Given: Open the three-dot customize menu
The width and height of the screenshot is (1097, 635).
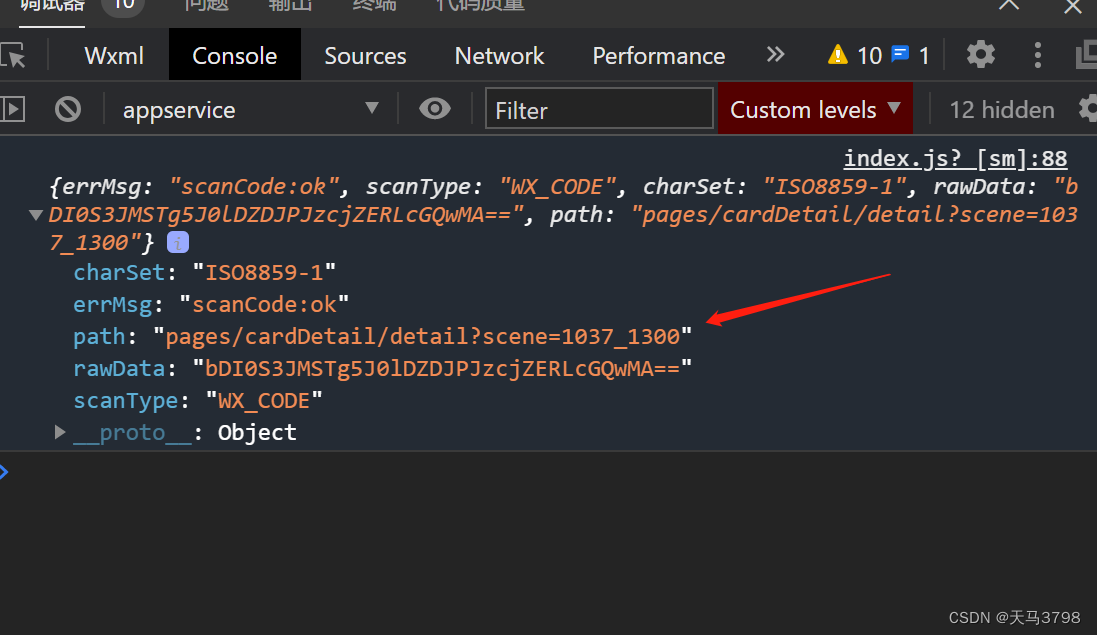Looking at the screenshot, I should [x=1037, y=54].
